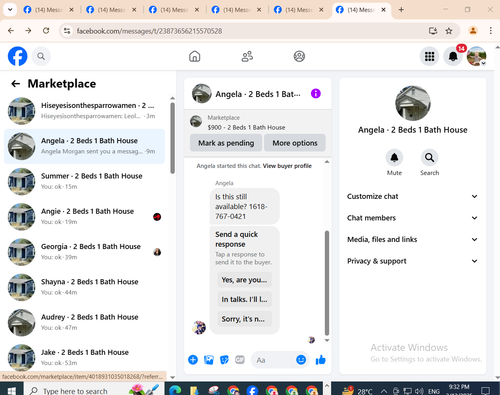
Task: Expand Customize chat section
Action: pos(412,196)
